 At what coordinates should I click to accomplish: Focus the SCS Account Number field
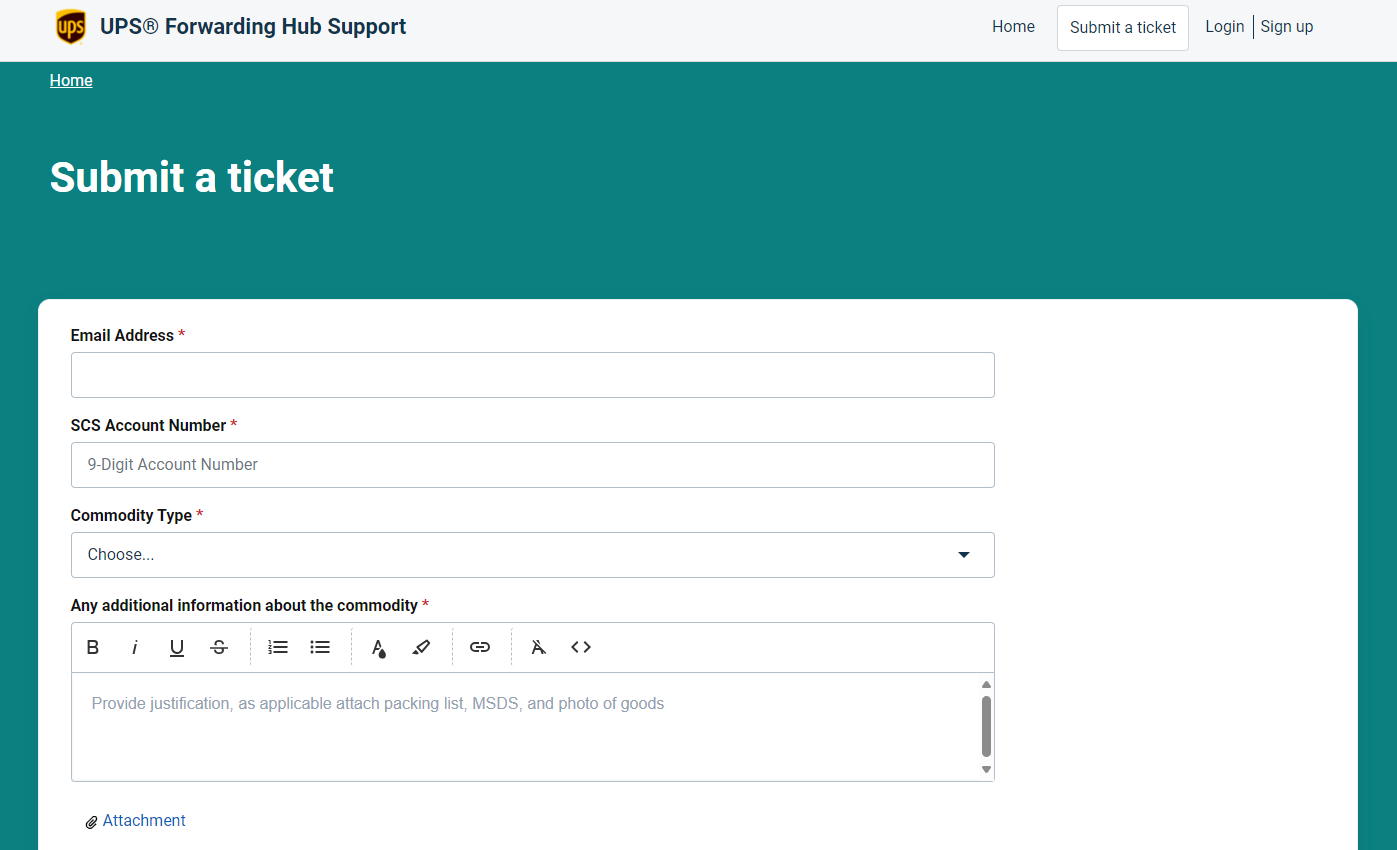pos(532,465)
